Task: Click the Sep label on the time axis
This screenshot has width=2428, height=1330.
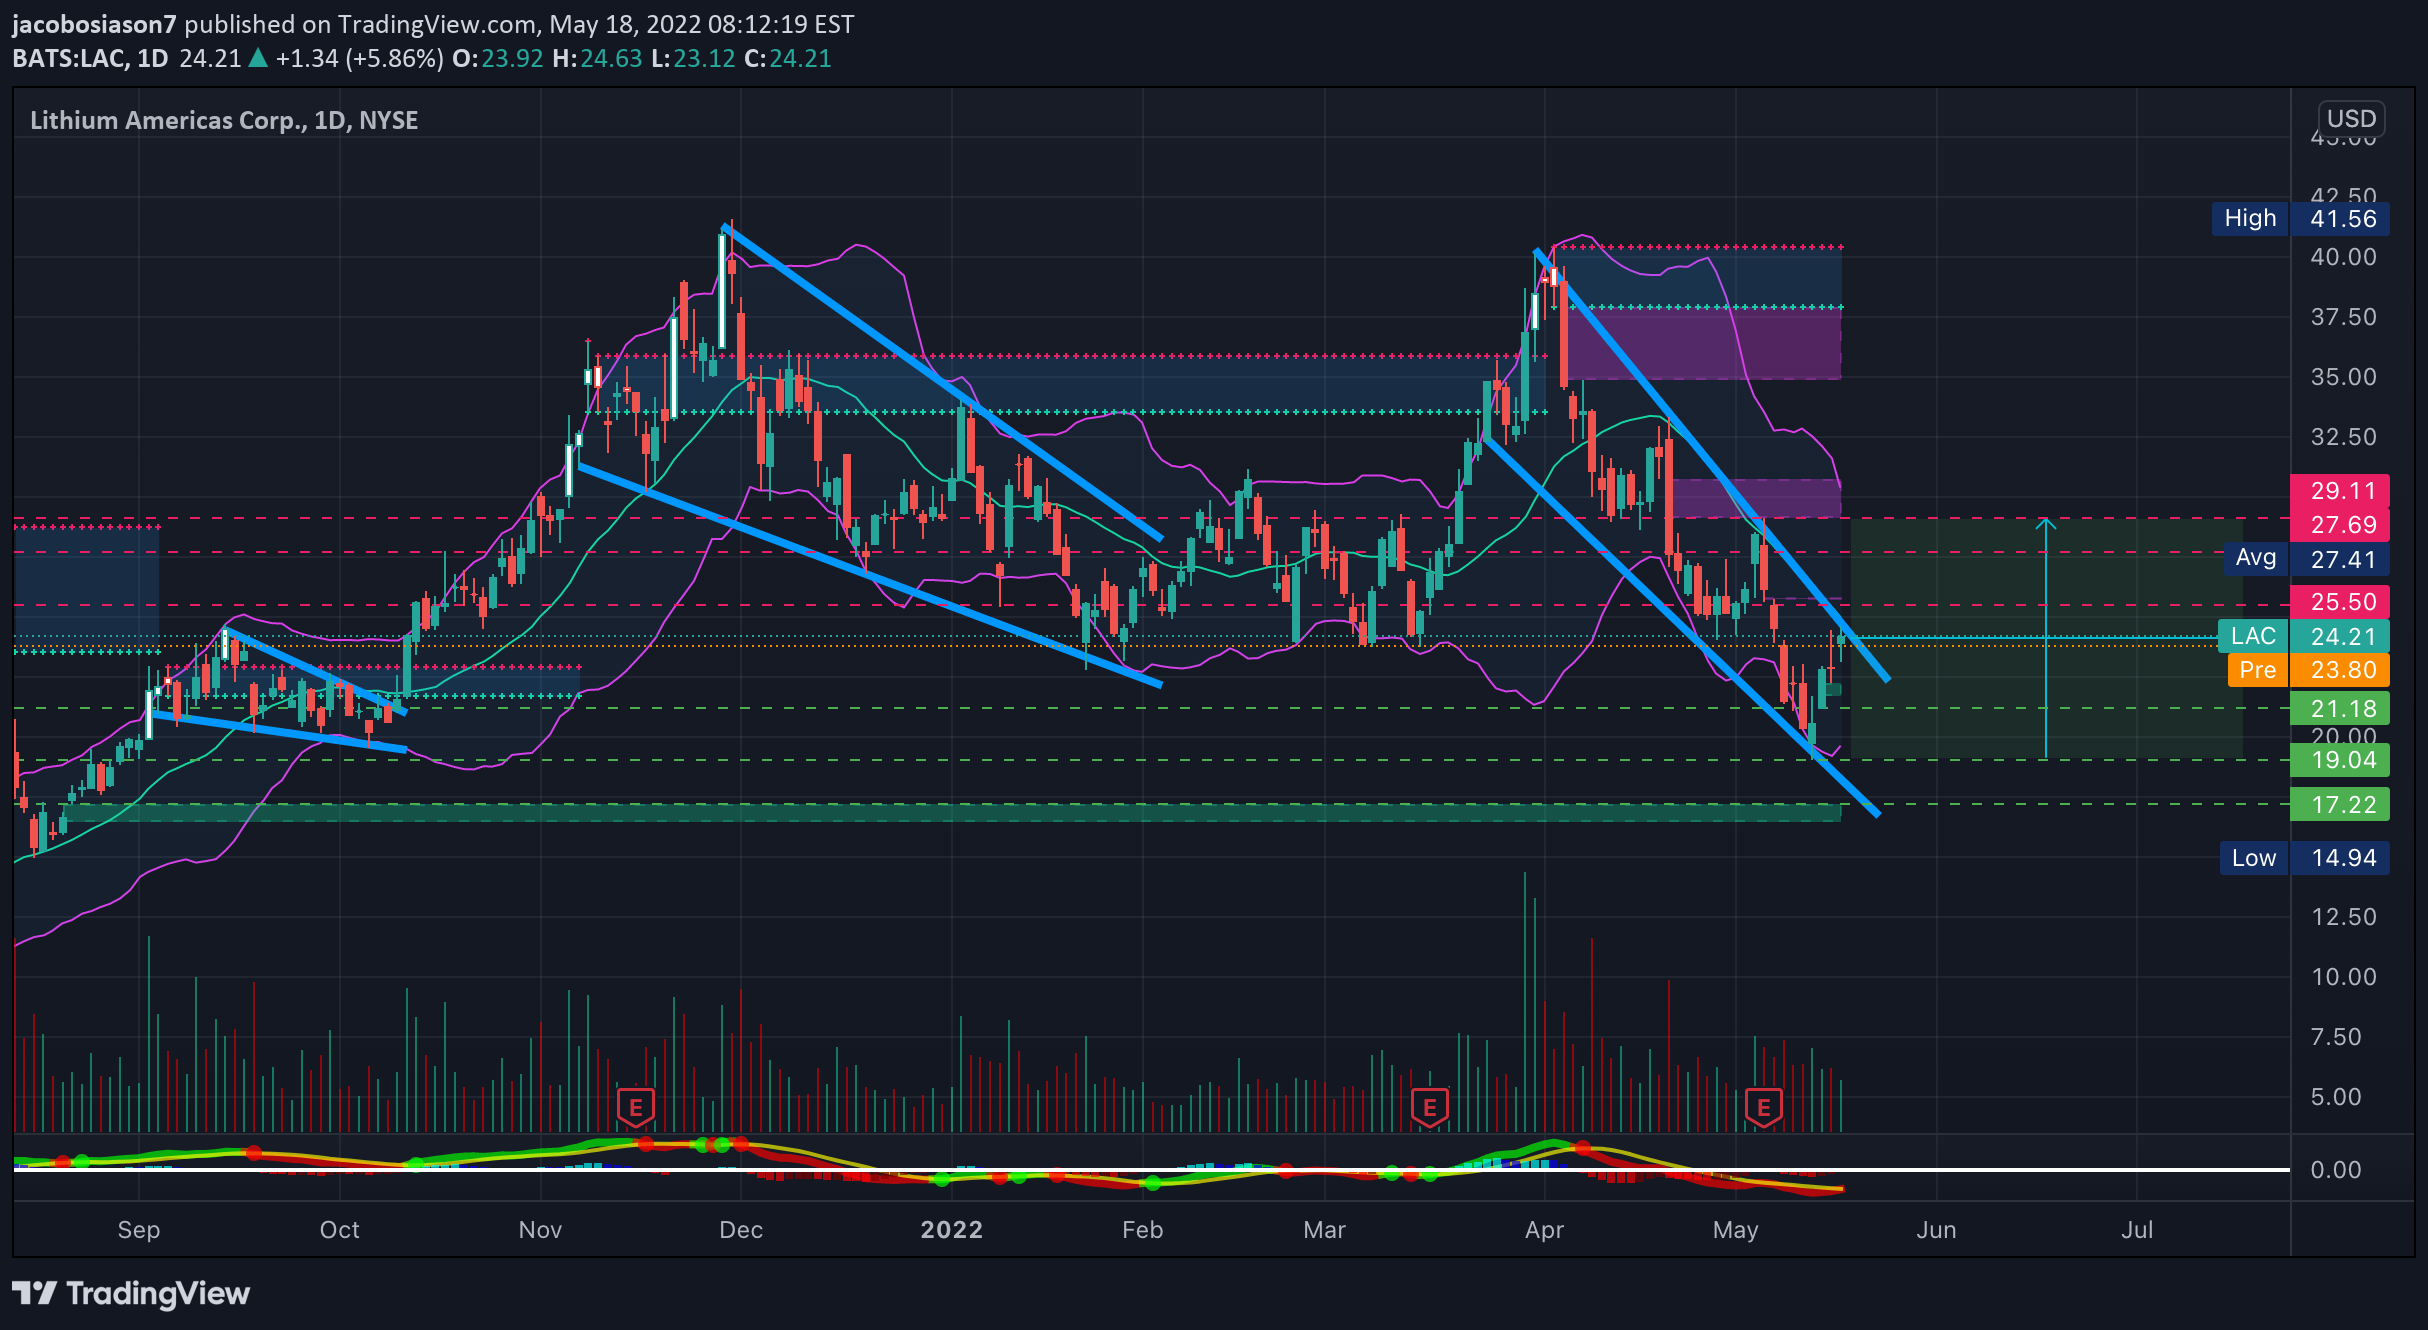Action: point(138,1230)
